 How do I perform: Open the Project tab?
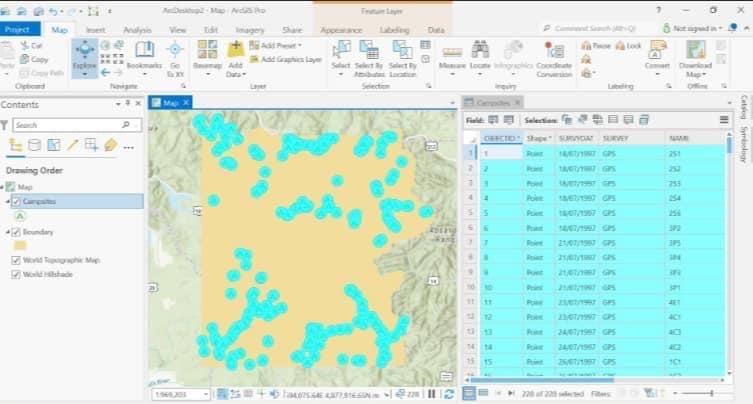(x=17, y=30)
